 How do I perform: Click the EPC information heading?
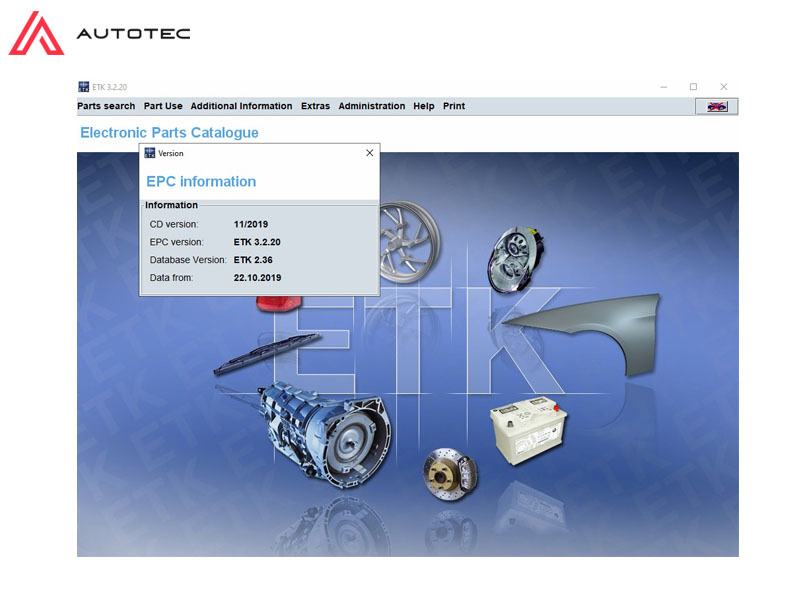coord(201,182)
